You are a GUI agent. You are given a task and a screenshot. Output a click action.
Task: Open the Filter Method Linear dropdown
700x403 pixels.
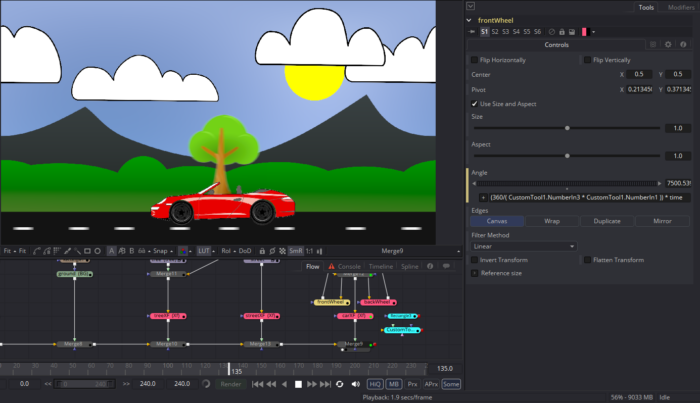point(524,246)
